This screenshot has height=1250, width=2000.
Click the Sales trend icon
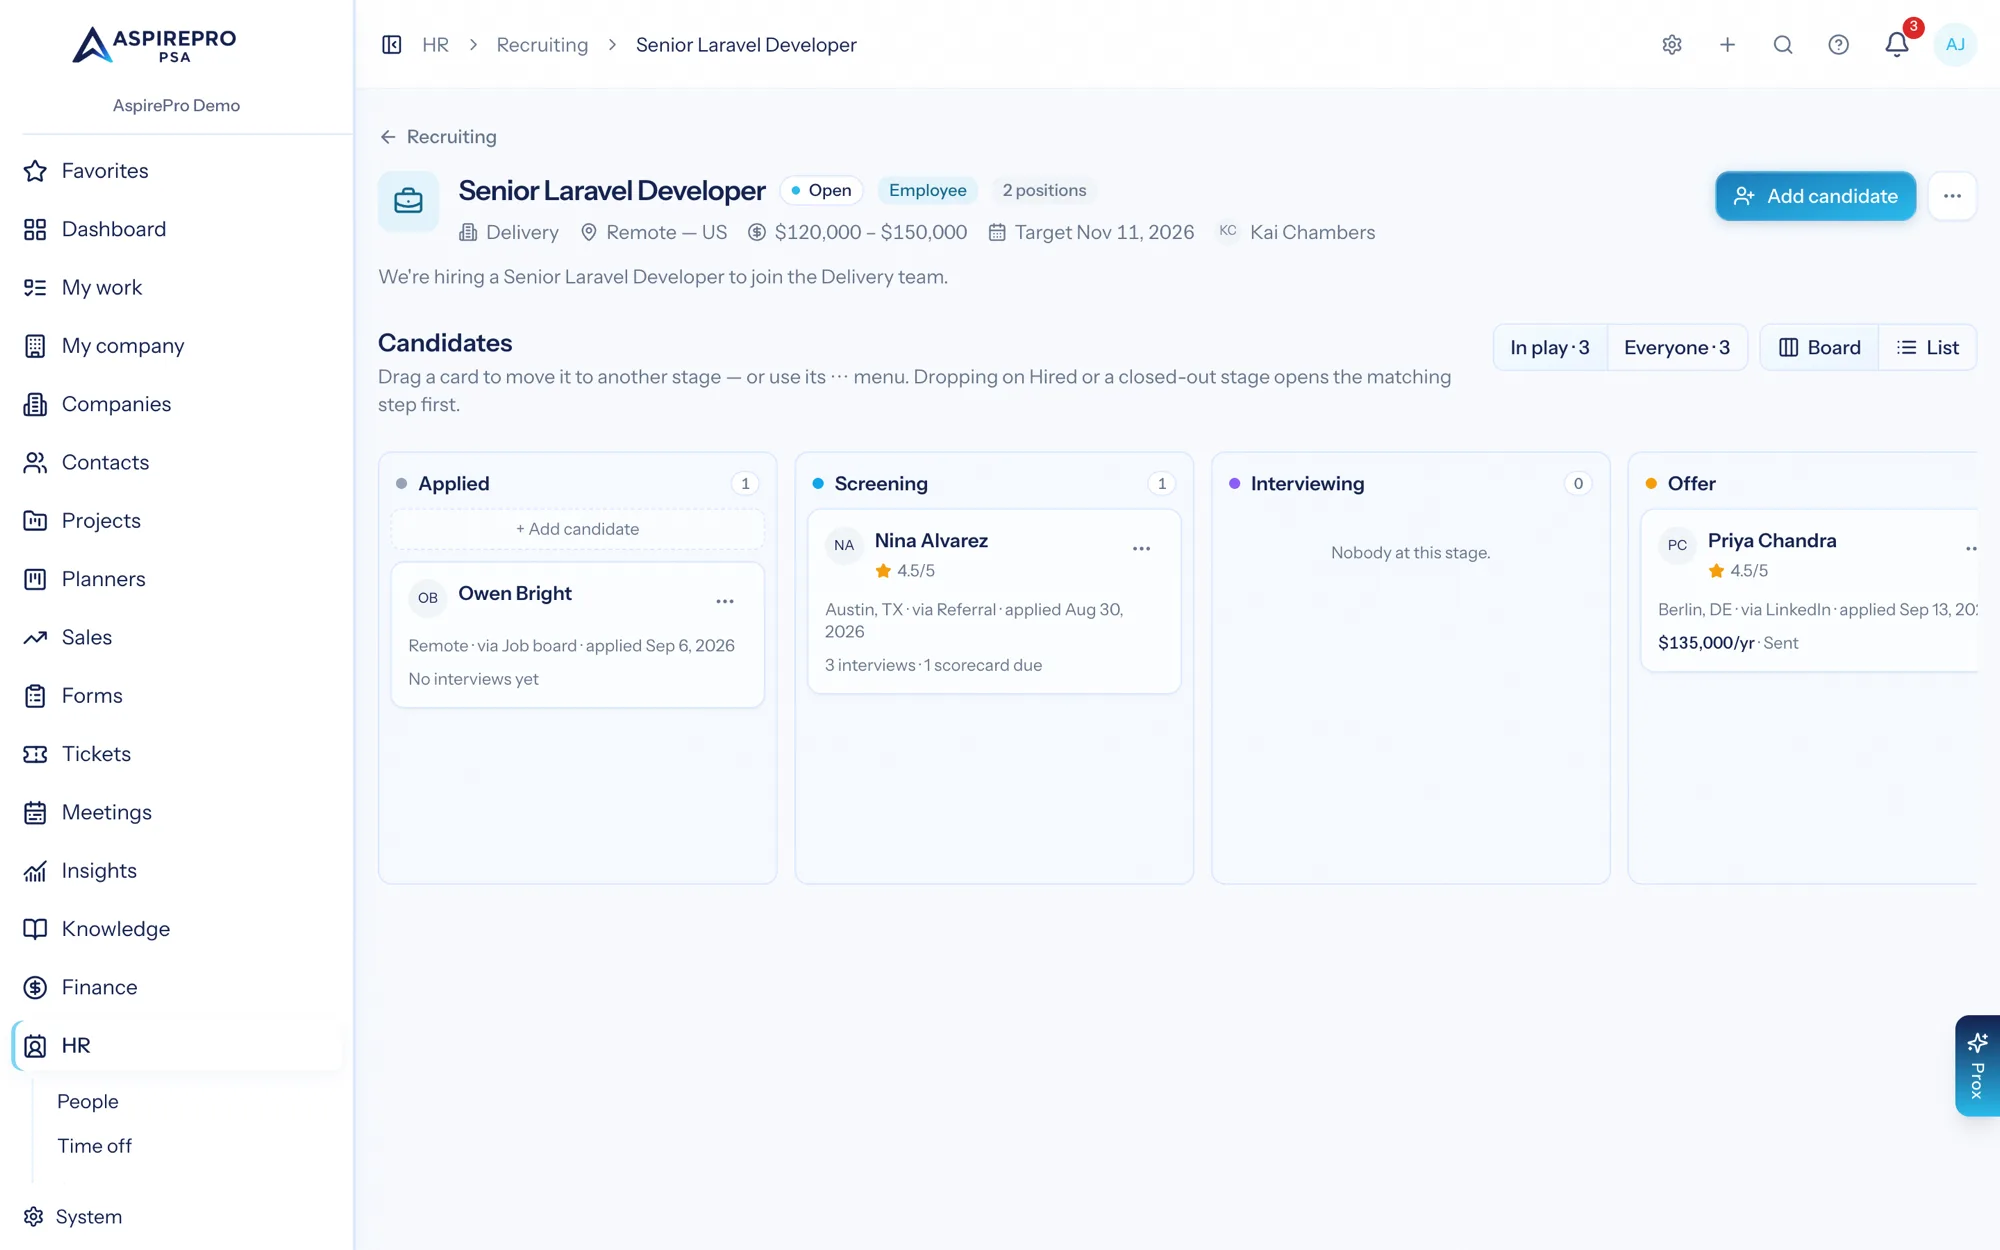[35, 637]
